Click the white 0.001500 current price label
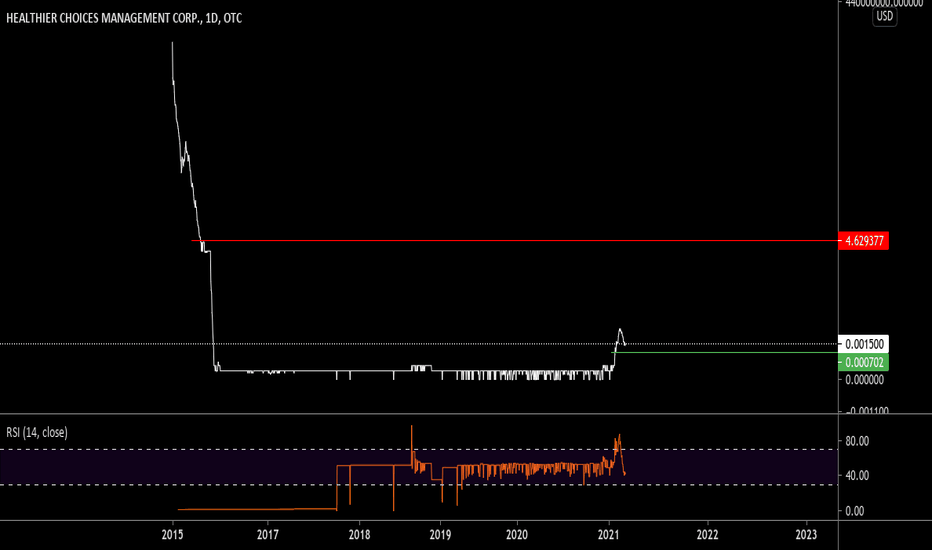The image size is (932, 550). tap(864, 344)
